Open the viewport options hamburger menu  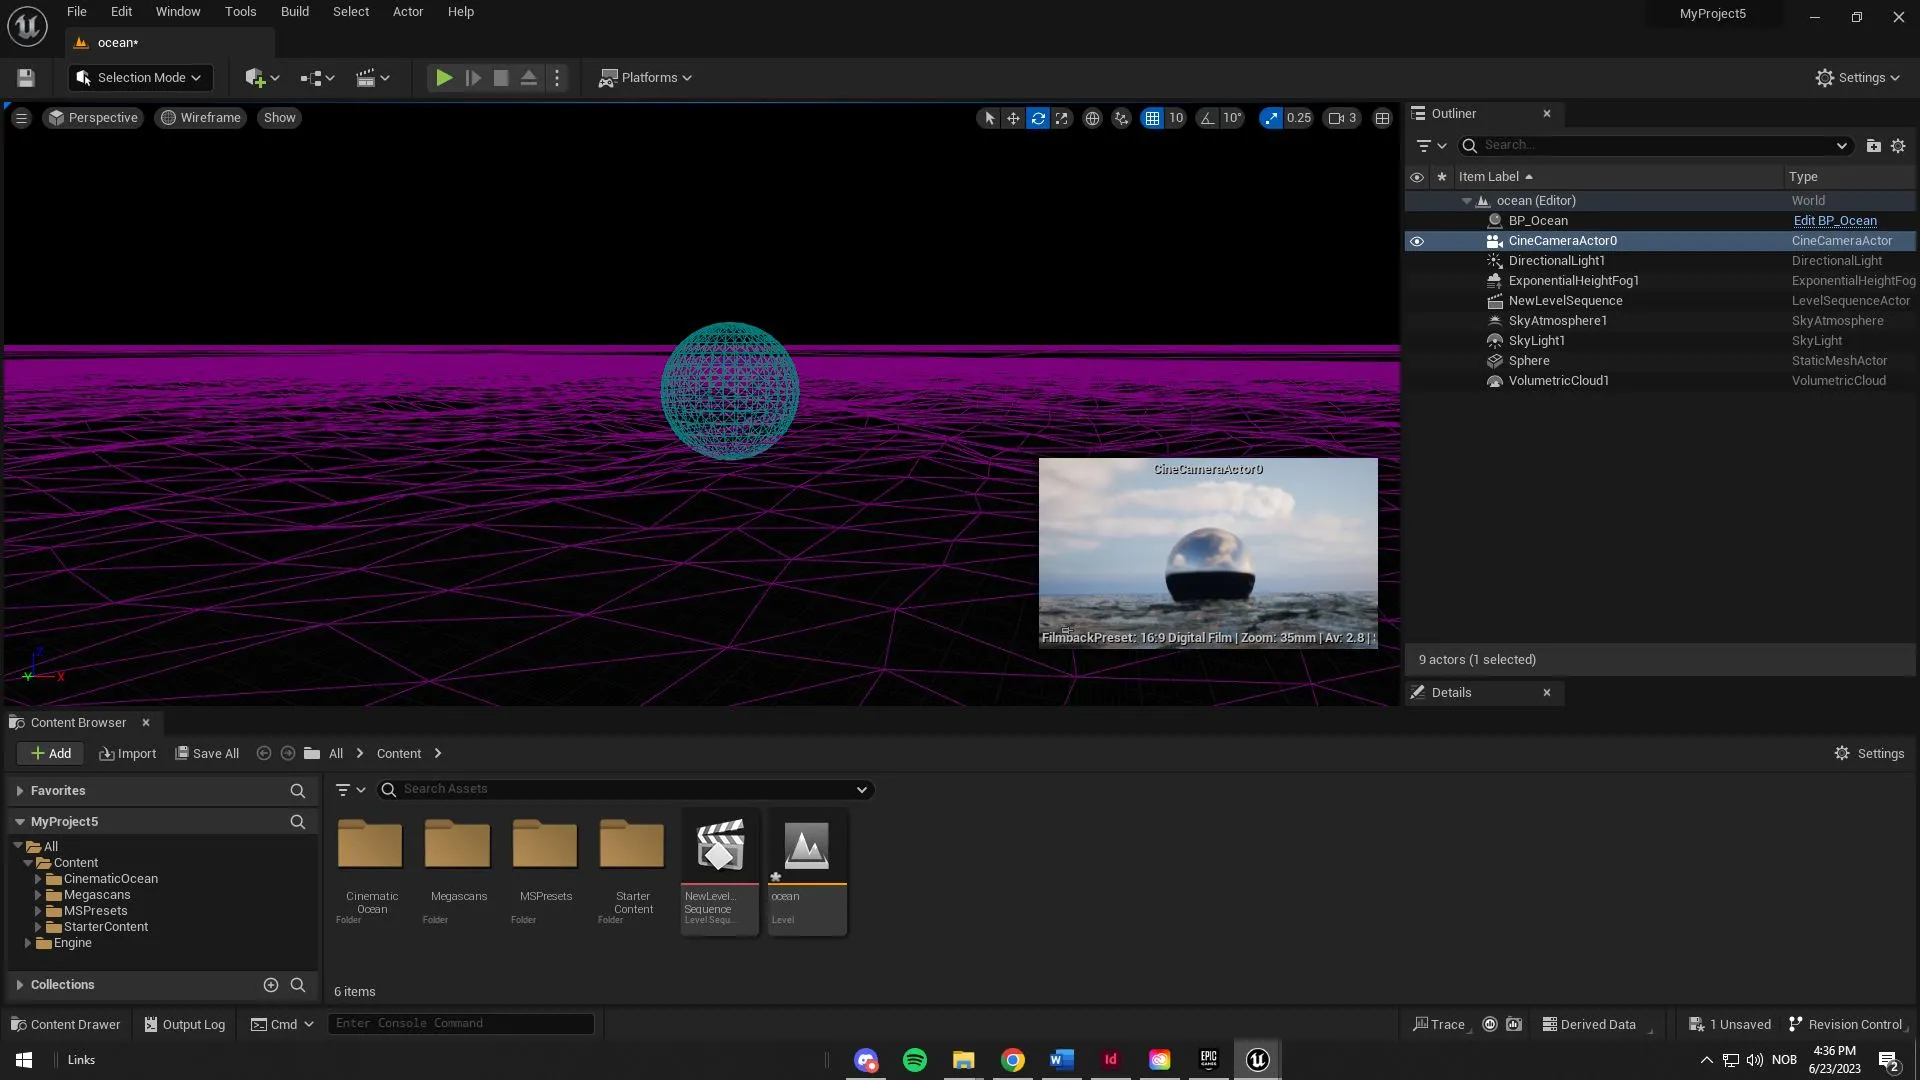(x=21, y=118)
